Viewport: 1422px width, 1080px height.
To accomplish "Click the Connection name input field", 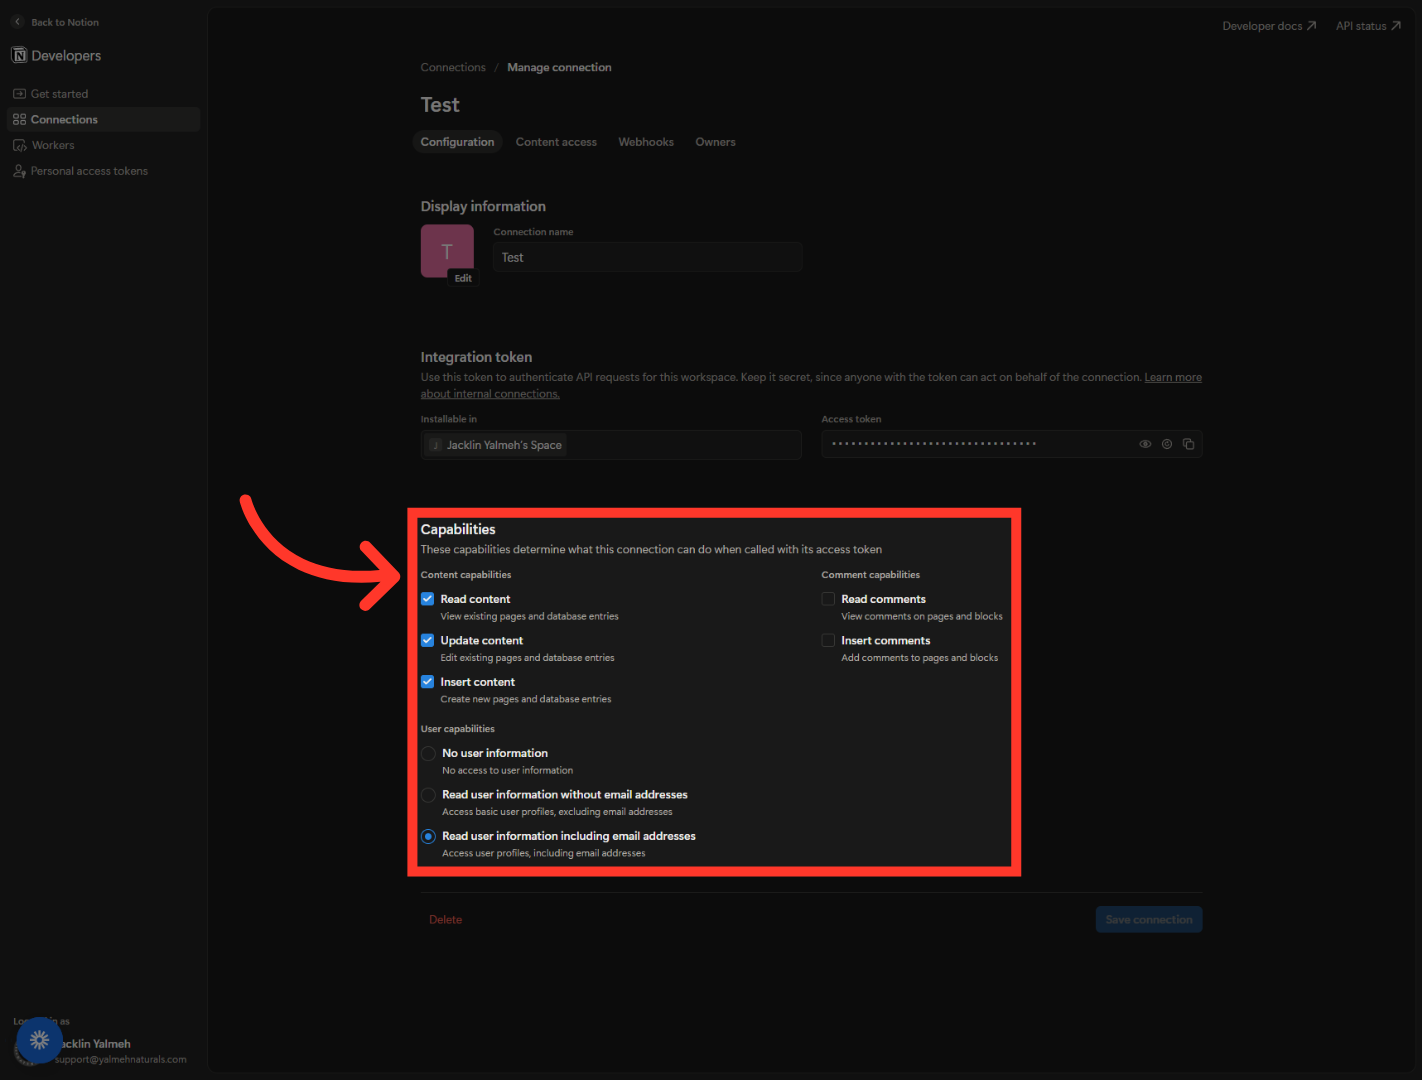I will (648, 257).
